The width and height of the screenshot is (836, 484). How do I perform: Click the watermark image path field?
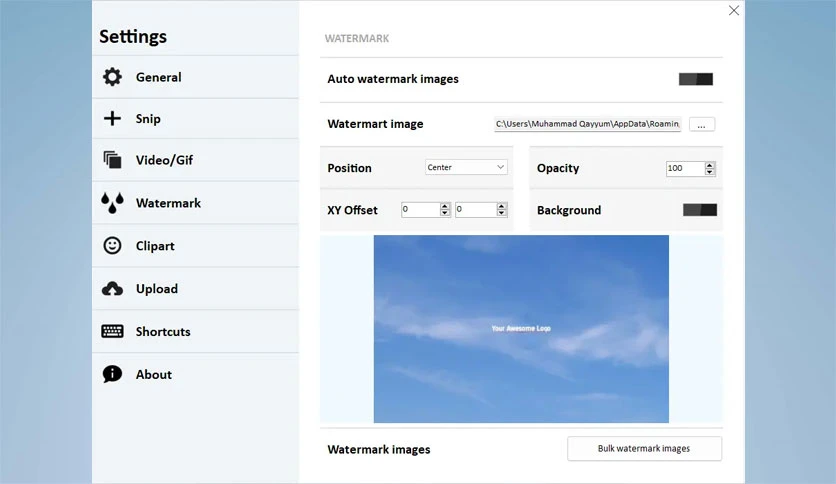(x=588, y=124)
